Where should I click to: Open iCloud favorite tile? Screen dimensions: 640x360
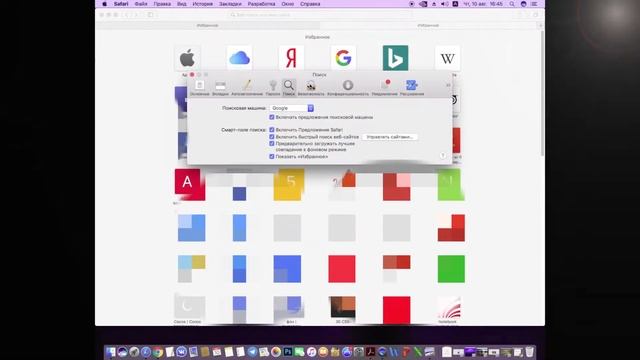pos(239,58)
